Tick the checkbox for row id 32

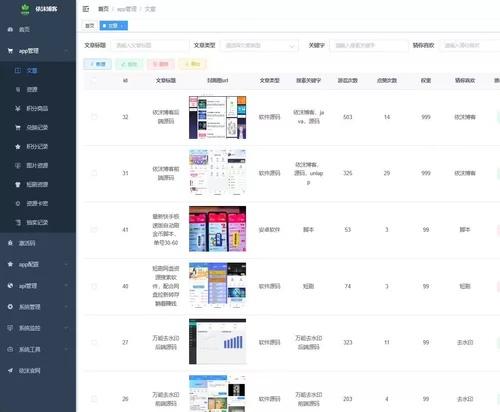click(x=94, y=117)
